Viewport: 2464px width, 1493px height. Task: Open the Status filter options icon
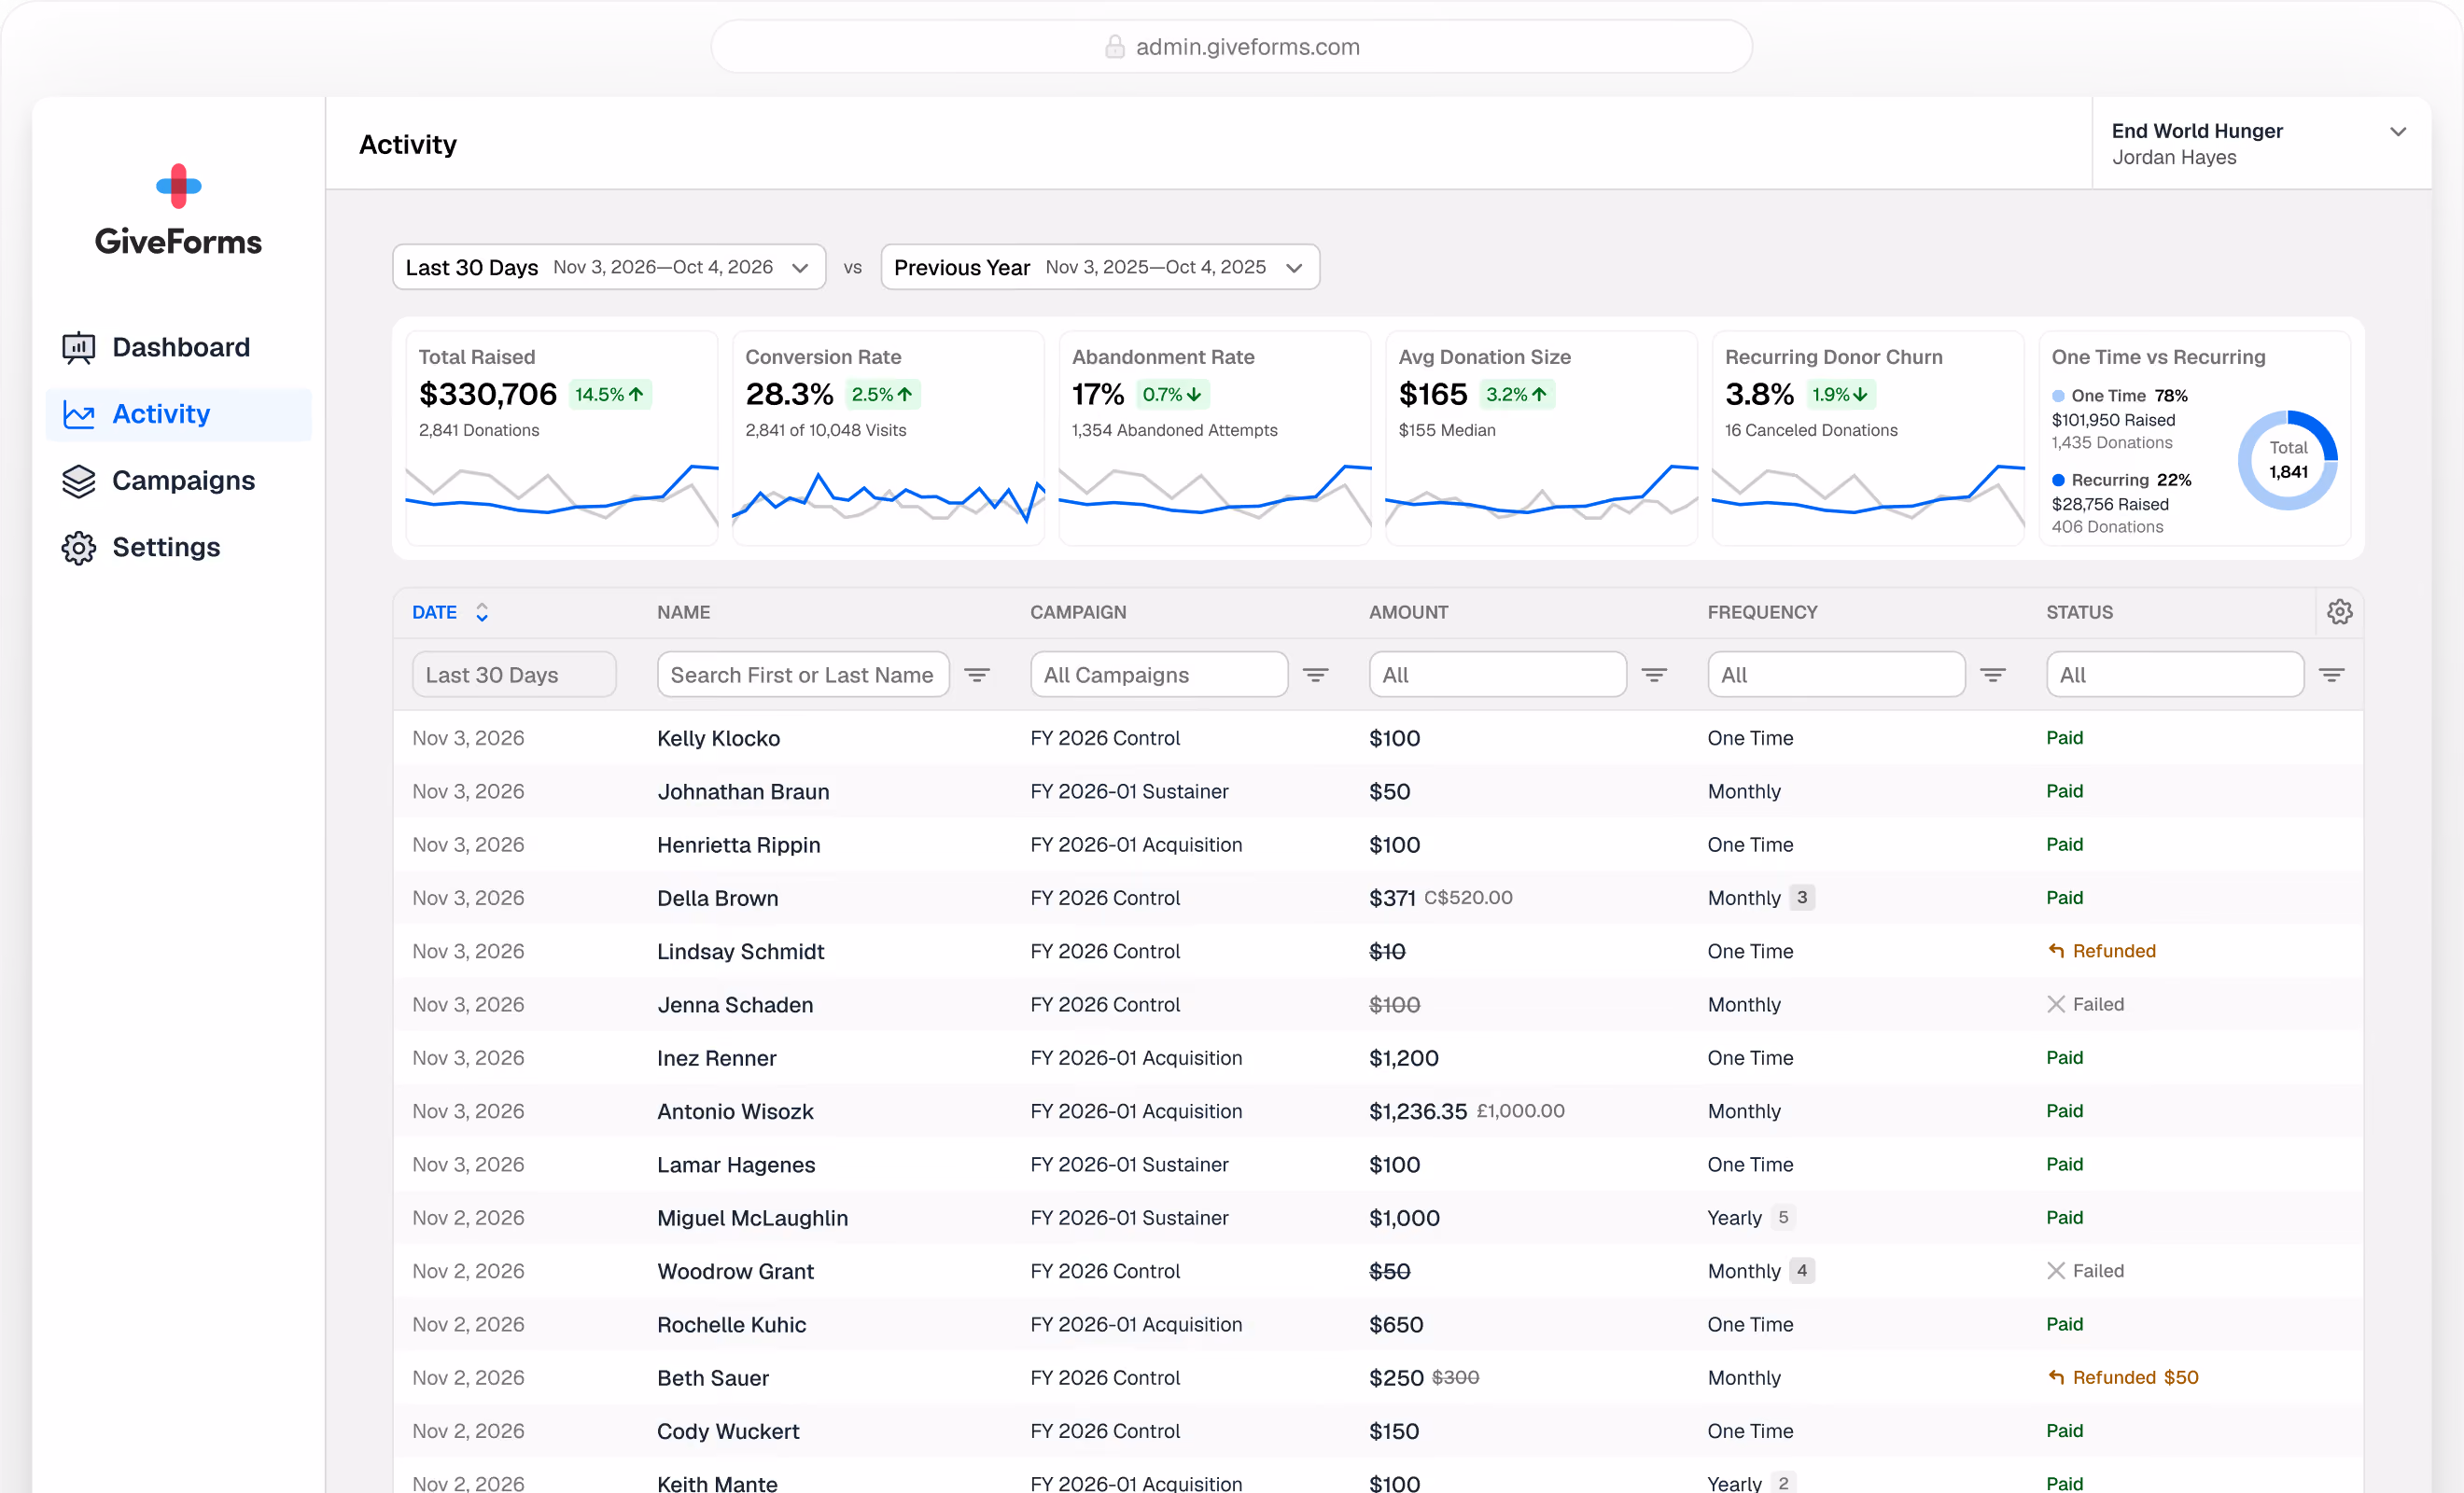[2332, 675]
